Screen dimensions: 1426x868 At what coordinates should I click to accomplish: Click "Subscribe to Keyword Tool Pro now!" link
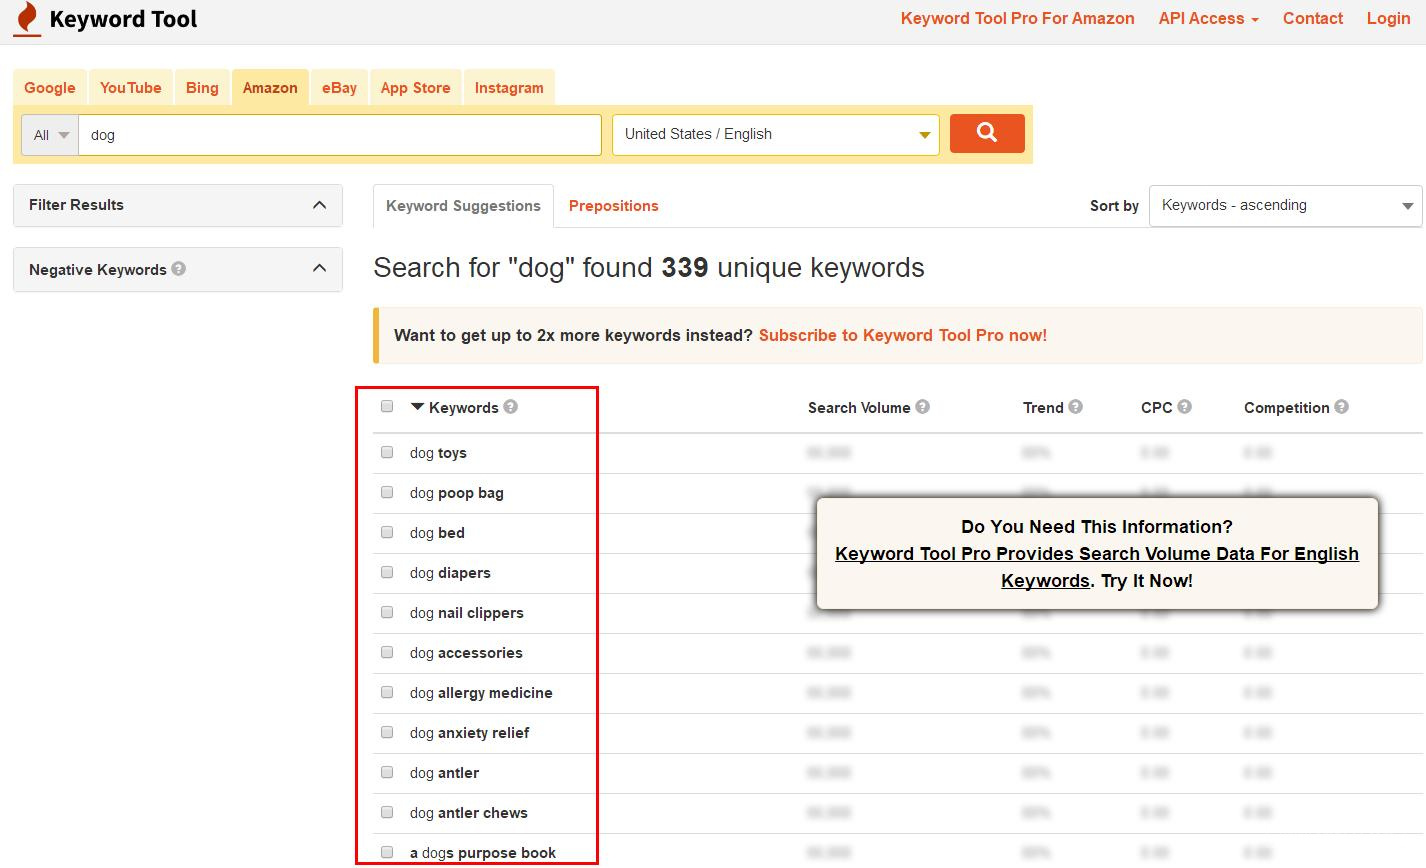pyautogui.click(x=902, y=335)
